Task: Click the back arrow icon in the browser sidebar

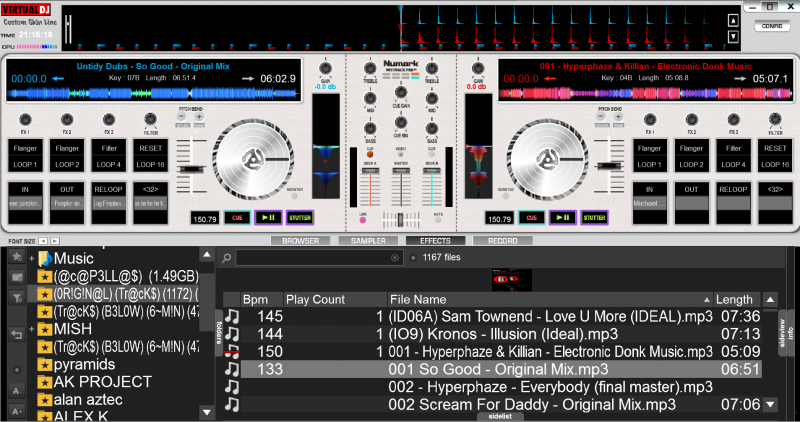Action: point(17,335)
